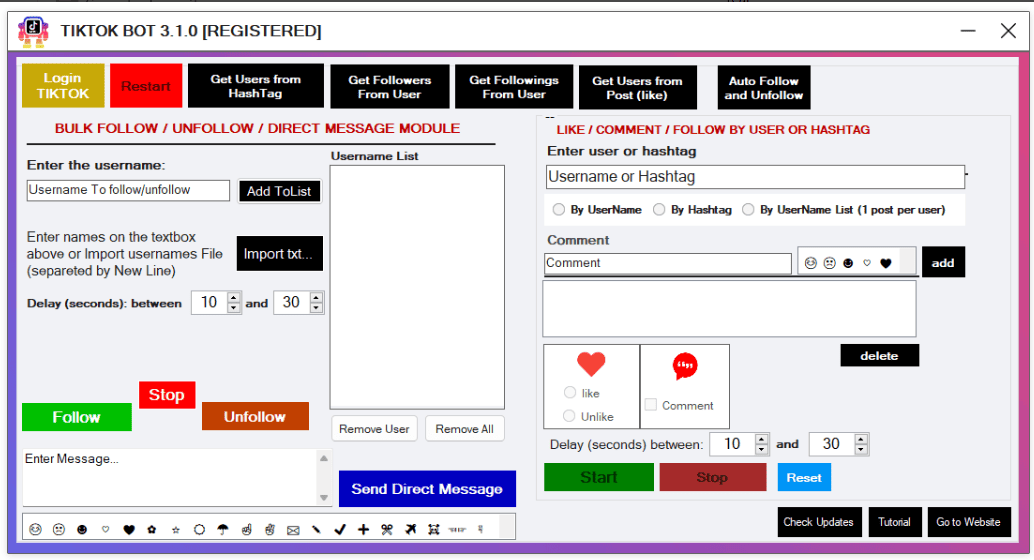Pick smiling face emoji beside Comment field
This screenshot has width=1034, height=560.
coord(811,263)
